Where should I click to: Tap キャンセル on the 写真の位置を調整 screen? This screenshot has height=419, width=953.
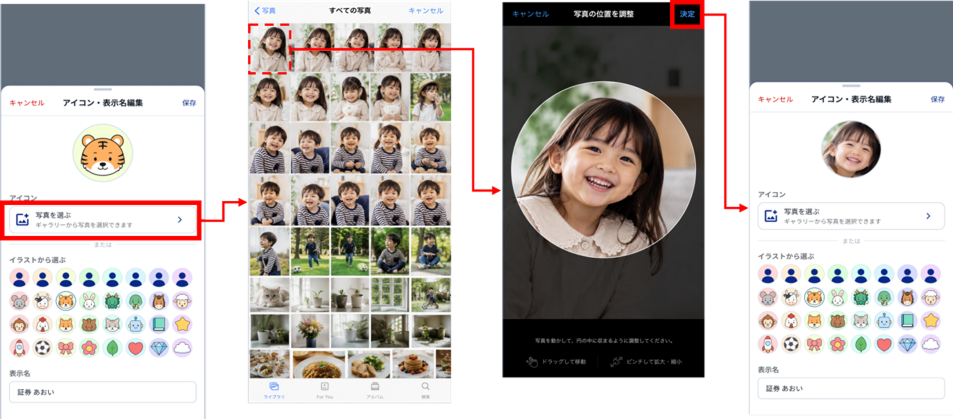click(531, 14)
